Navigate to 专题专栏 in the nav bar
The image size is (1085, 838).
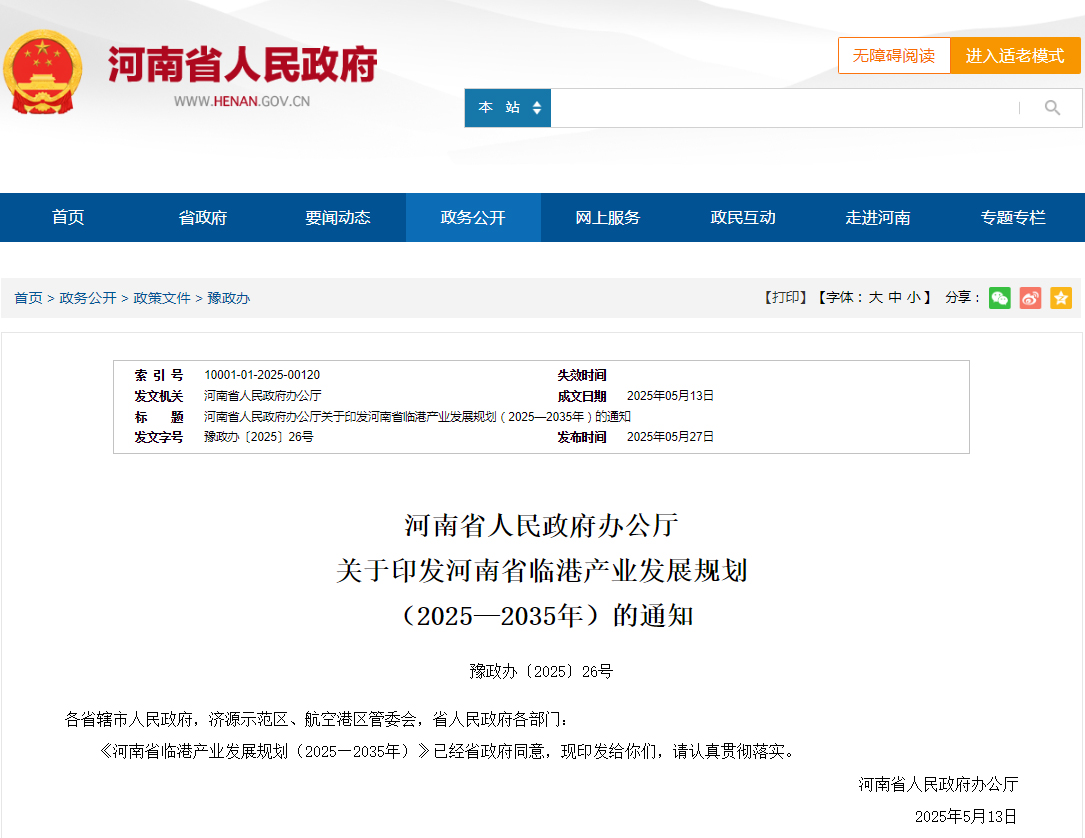[1013, 218]
